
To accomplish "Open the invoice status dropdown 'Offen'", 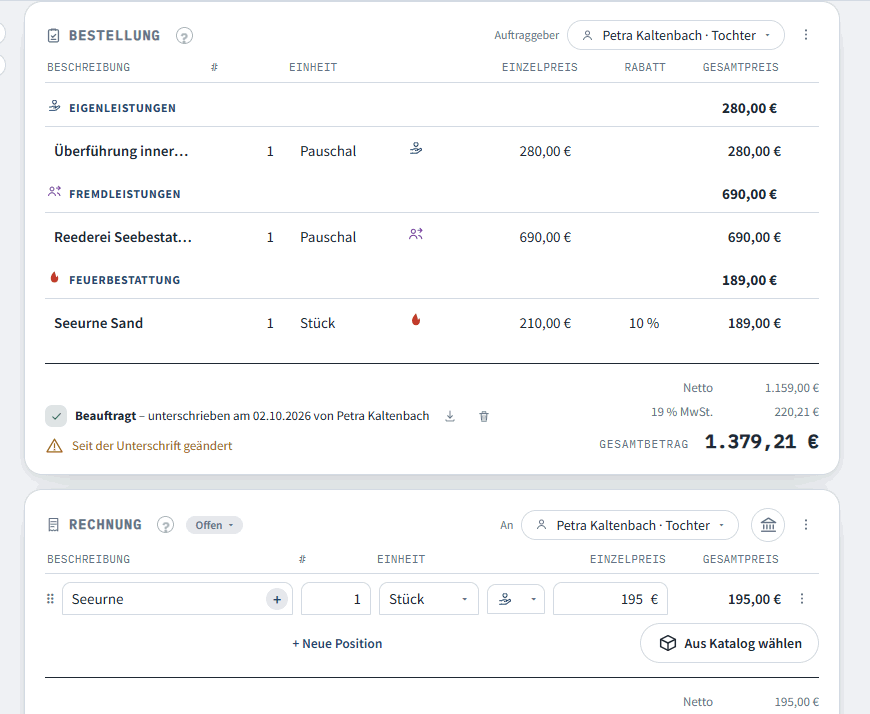I will coord(214,525).
